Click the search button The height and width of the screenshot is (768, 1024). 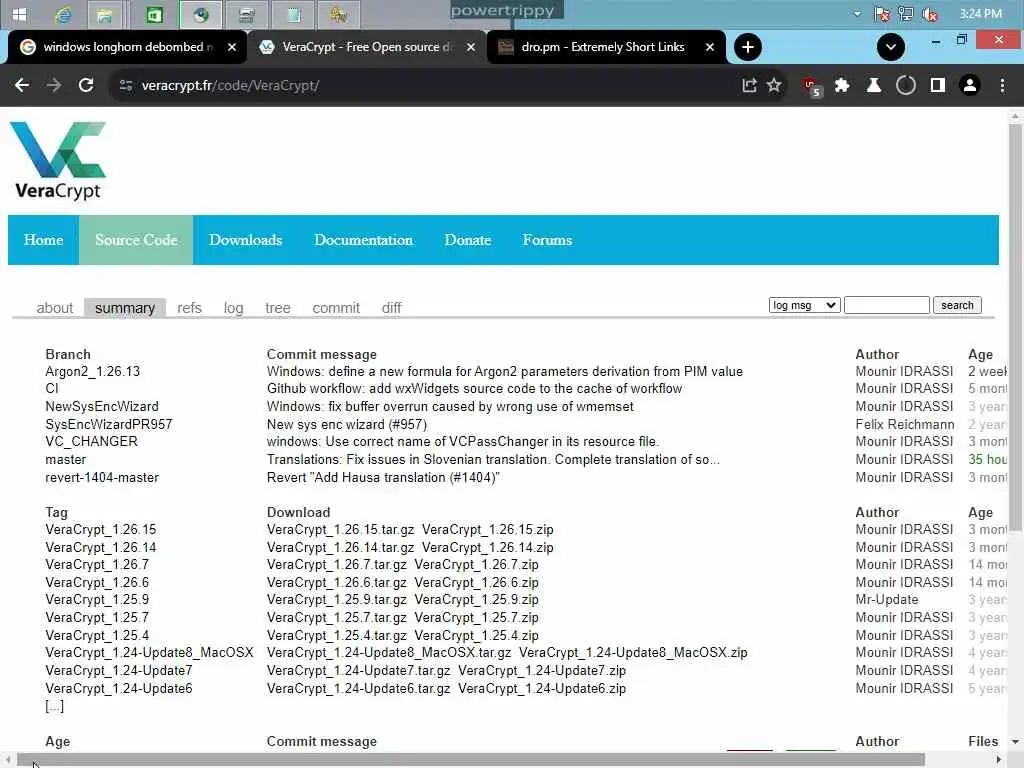pos(957,305)
